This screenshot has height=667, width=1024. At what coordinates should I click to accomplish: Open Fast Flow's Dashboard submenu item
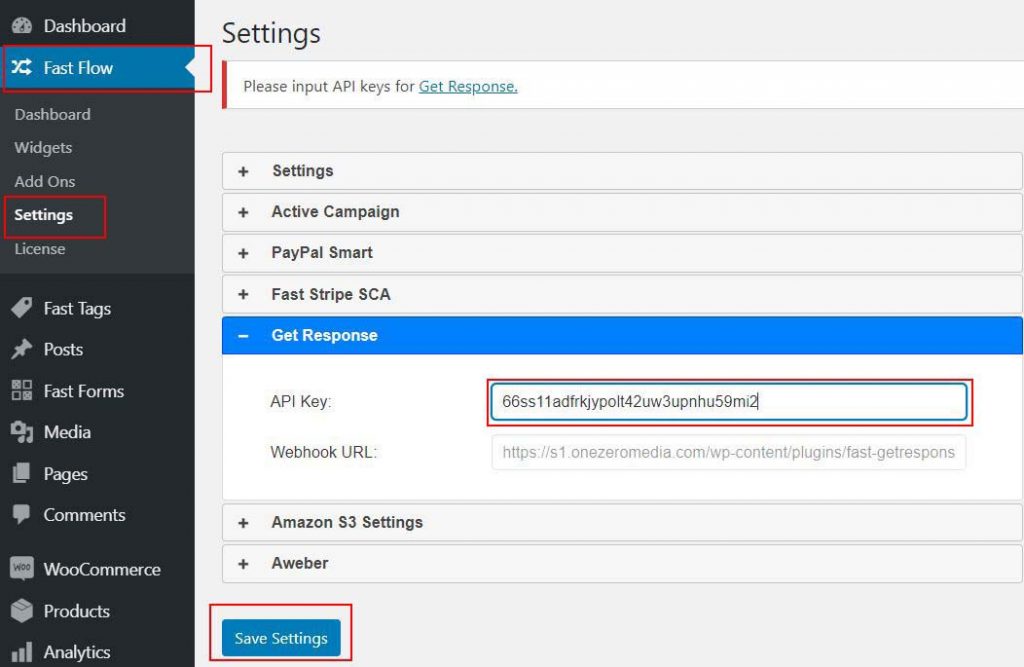[52, 114]
